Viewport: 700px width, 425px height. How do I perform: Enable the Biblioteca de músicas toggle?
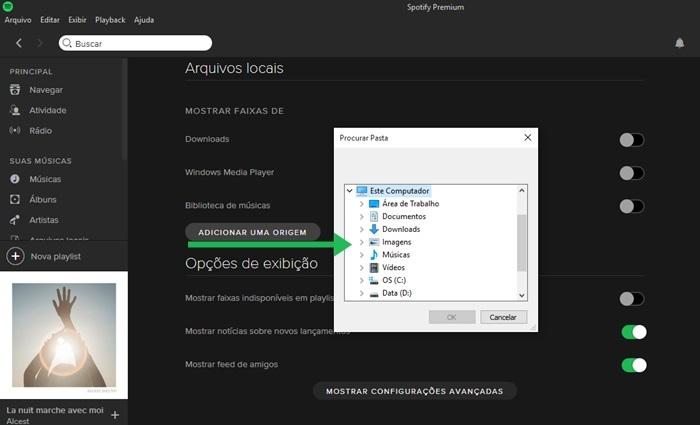click(x=631, y=206)
